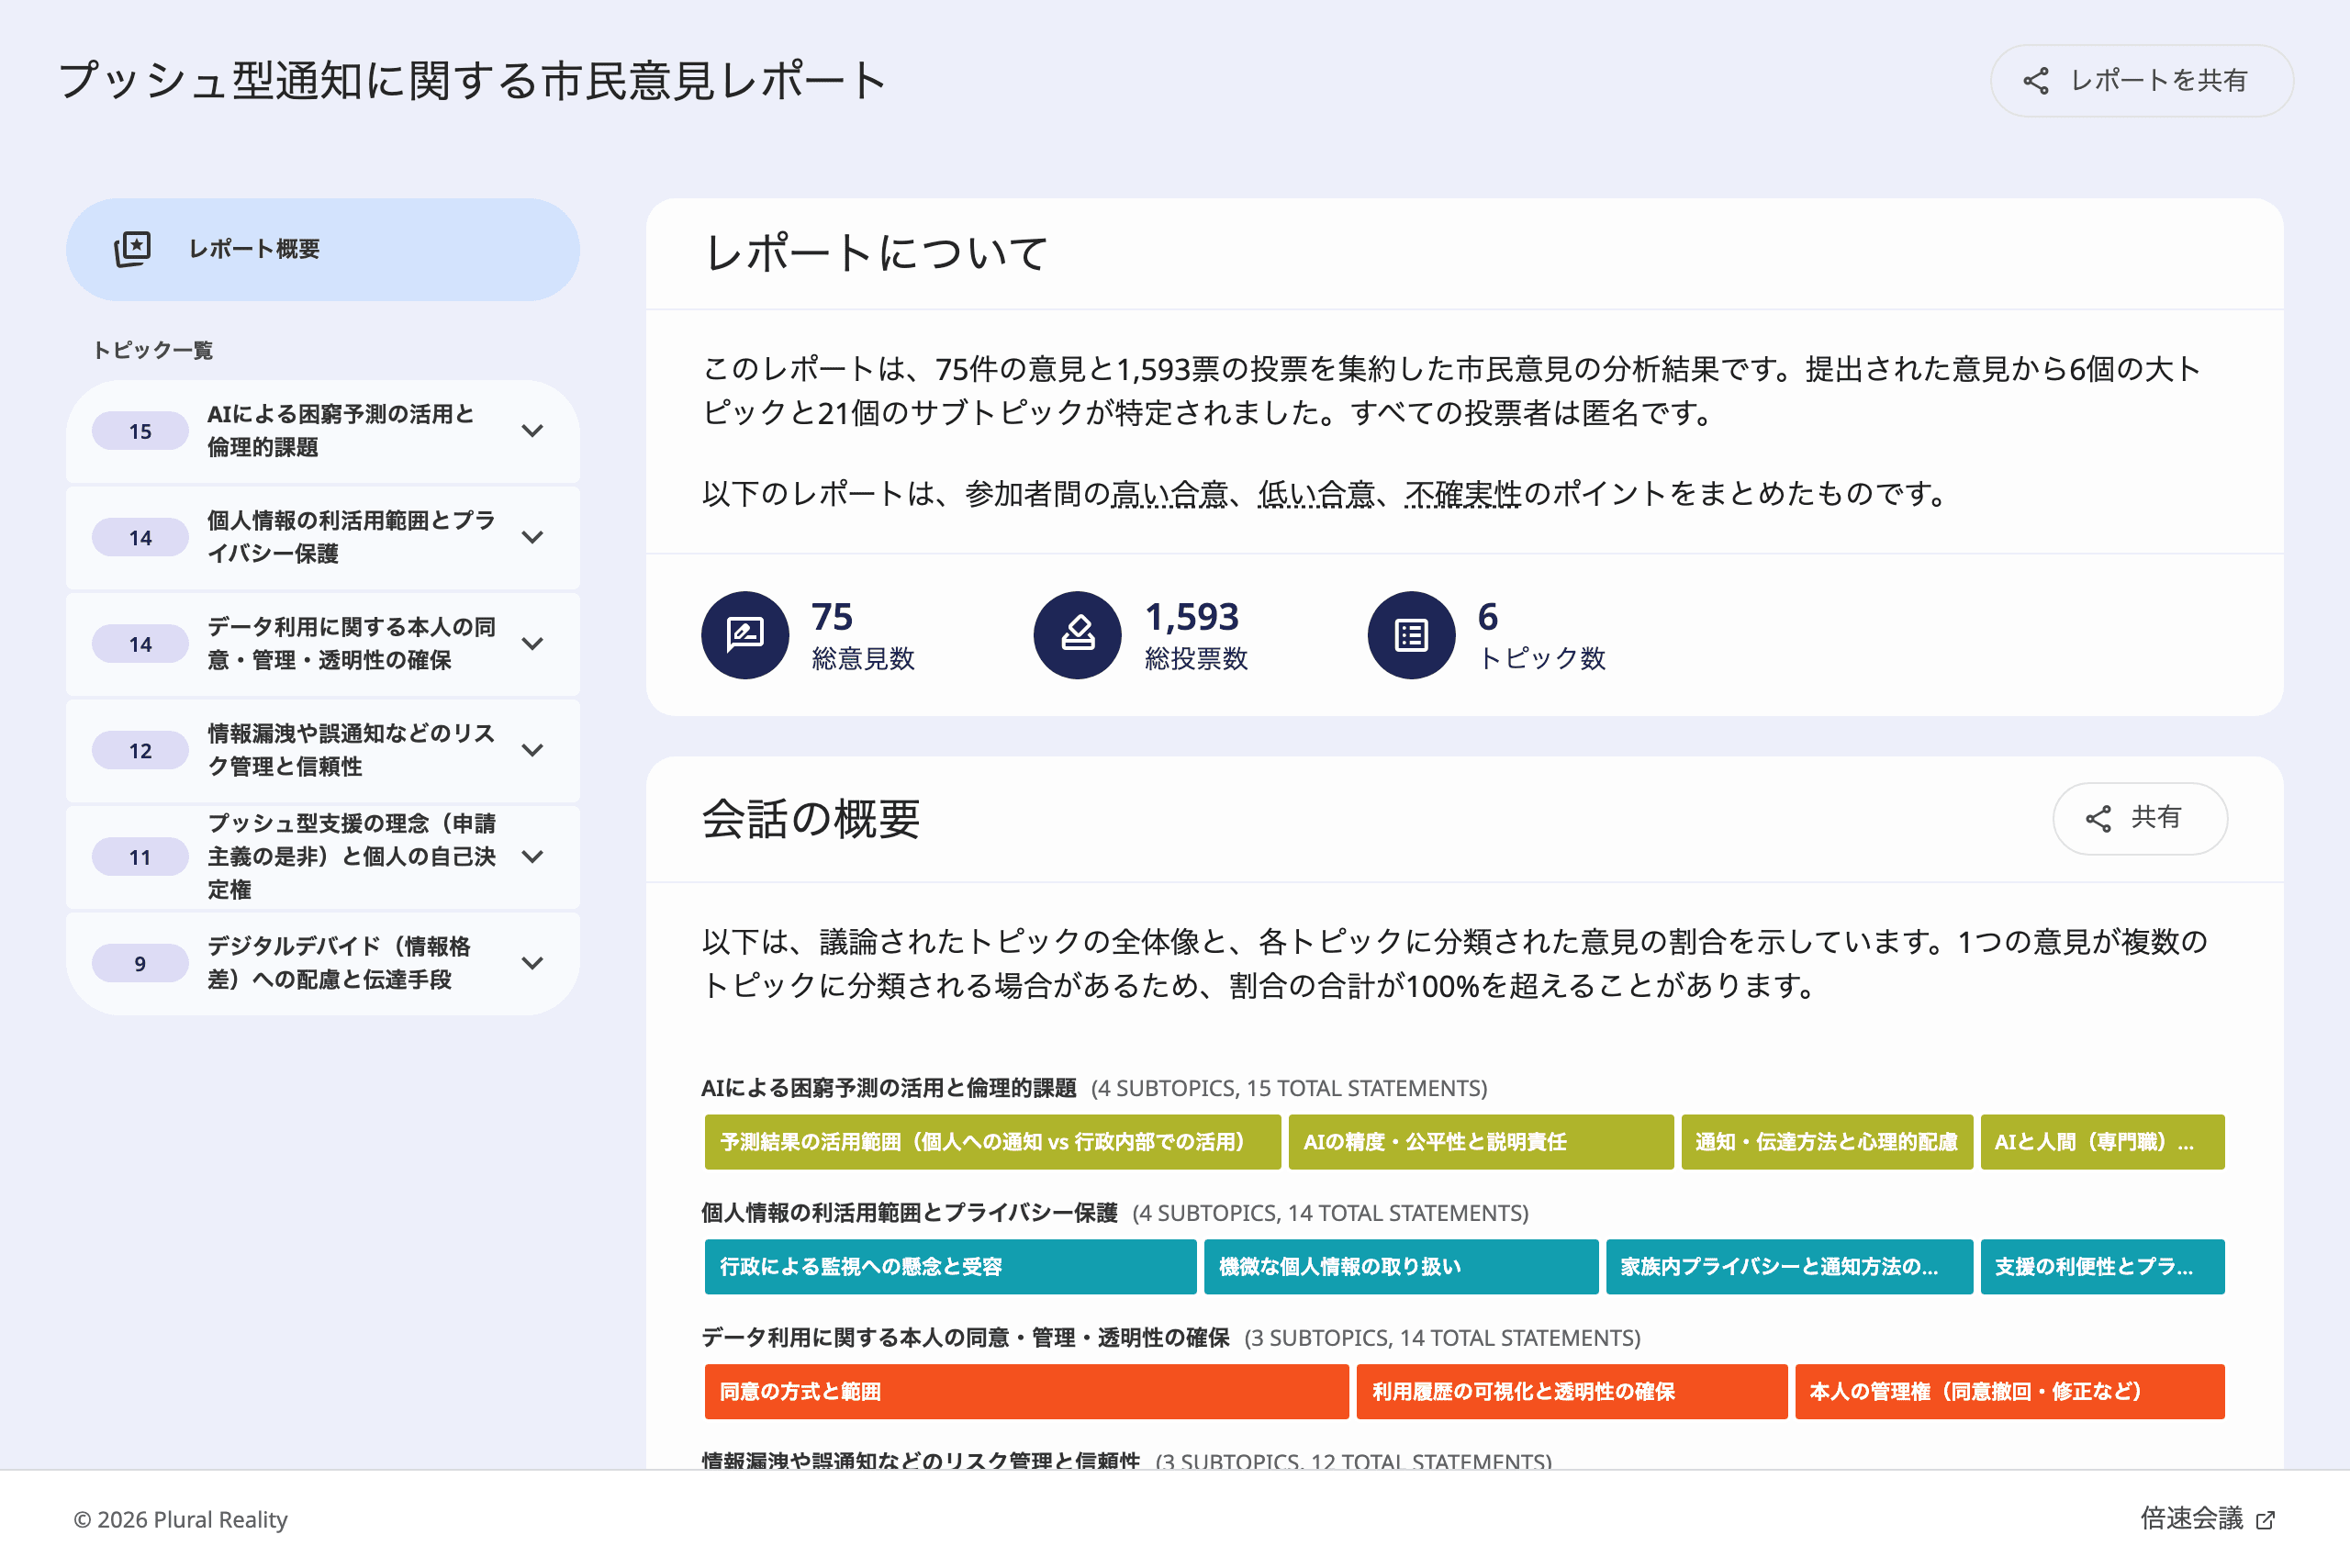This screenshot has height=1568, width=2350.
Task: Select 個人情報の利活用範囲とプライバシー保護 in topic list
Action: click(x=323, y=537)
